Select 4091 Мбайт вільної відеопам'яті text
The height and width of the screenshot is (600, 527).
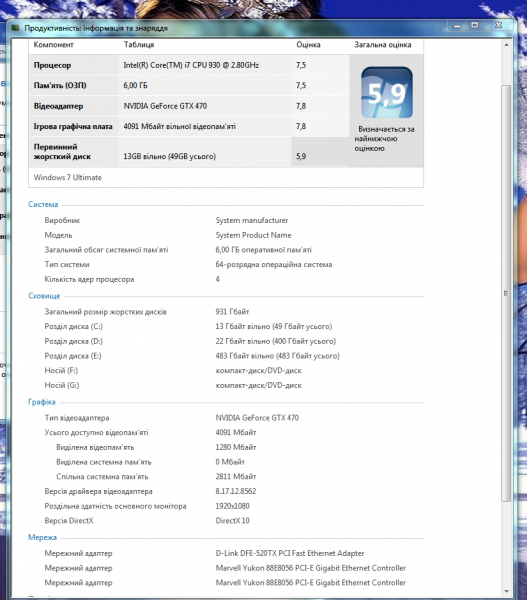pyautogui.click(x=179, y=126)
